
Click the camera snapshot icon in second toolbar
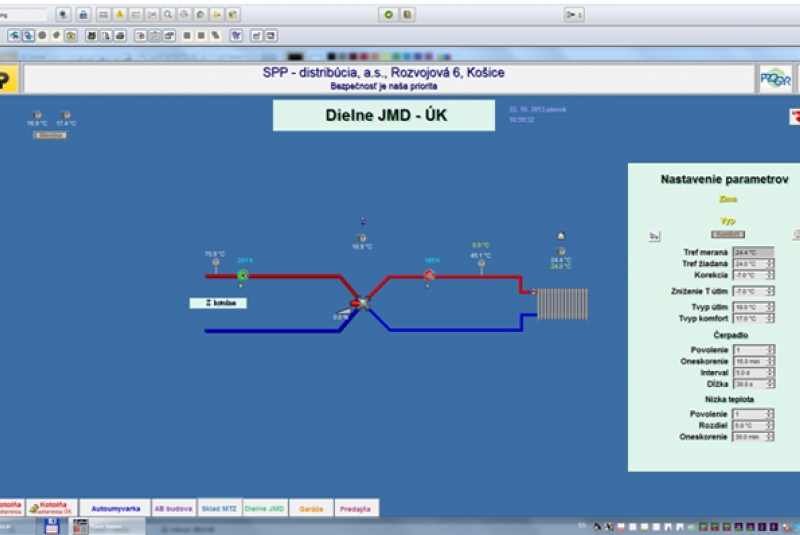tap(71, 36)
